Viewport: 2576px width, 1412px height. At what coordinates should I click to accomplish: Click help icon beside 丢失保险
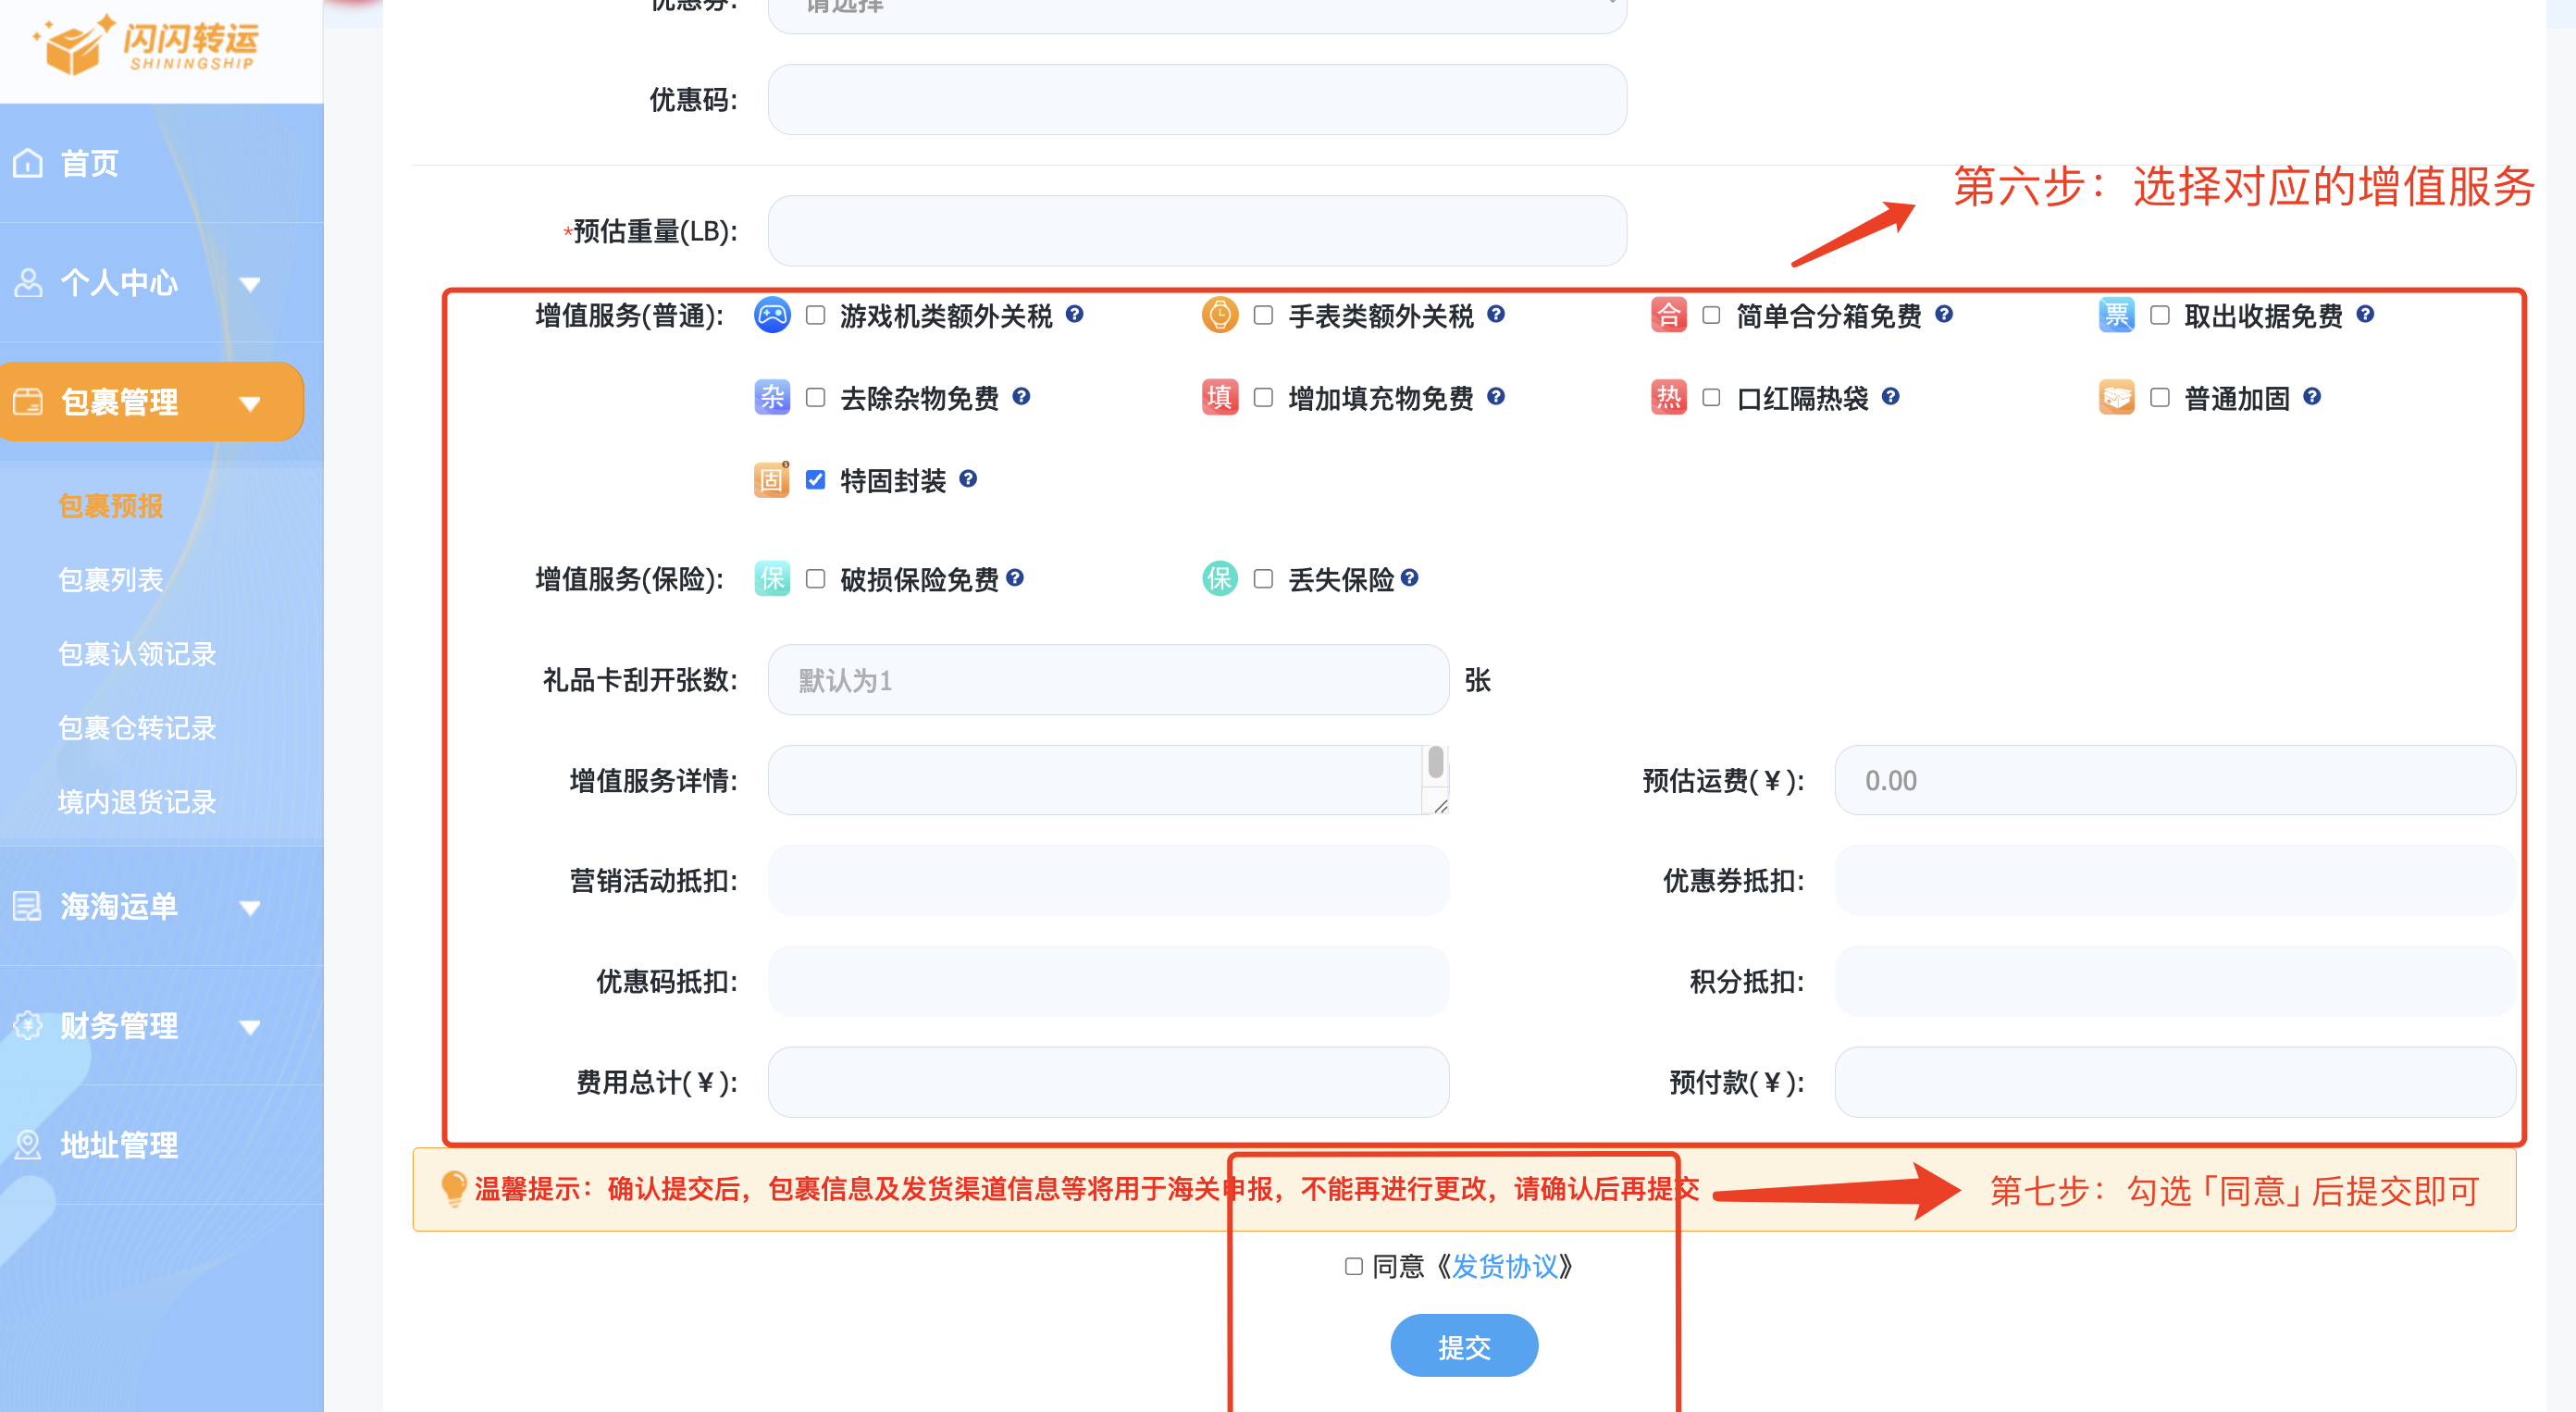pos(1409,578)
